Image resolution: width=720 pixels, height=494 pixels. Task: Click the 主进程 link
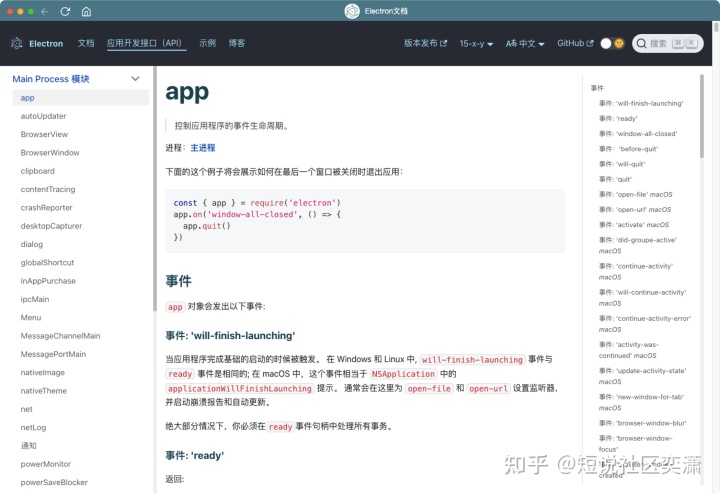pos(202,148)
